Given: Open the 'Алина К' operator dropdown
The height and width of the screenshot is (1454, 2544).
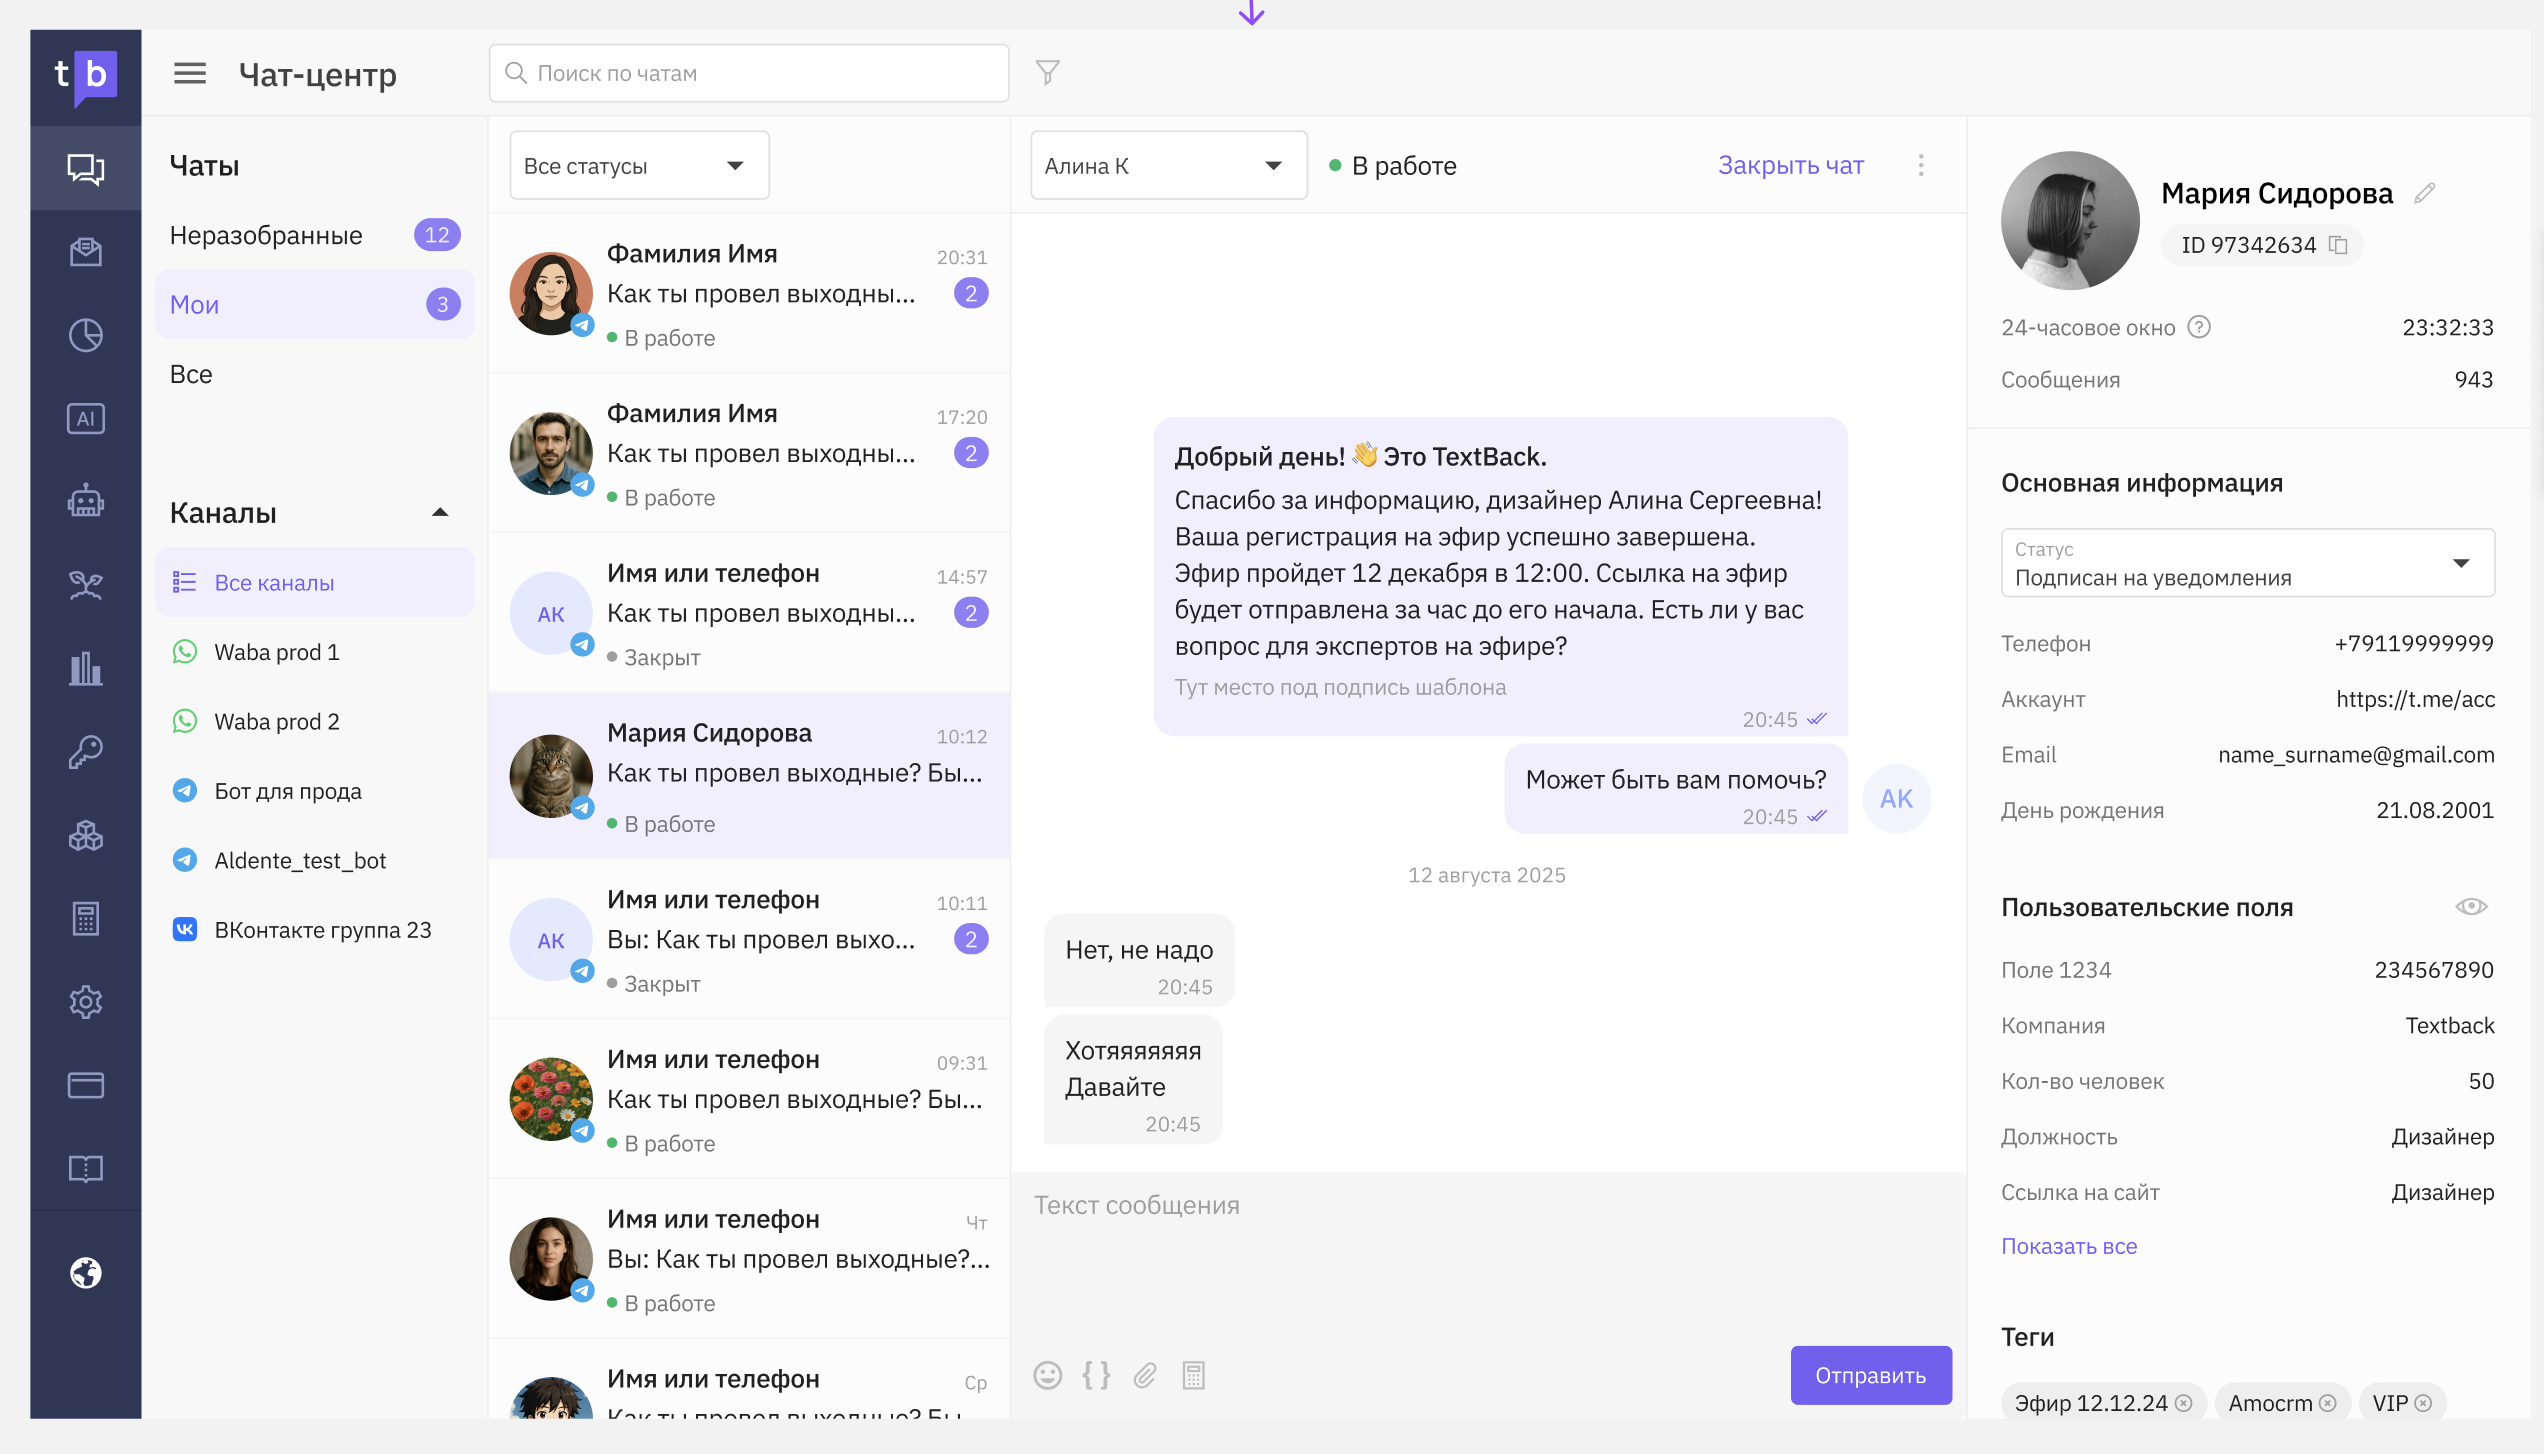Looking at the screenshot, I should click(x=1168, y=166).
